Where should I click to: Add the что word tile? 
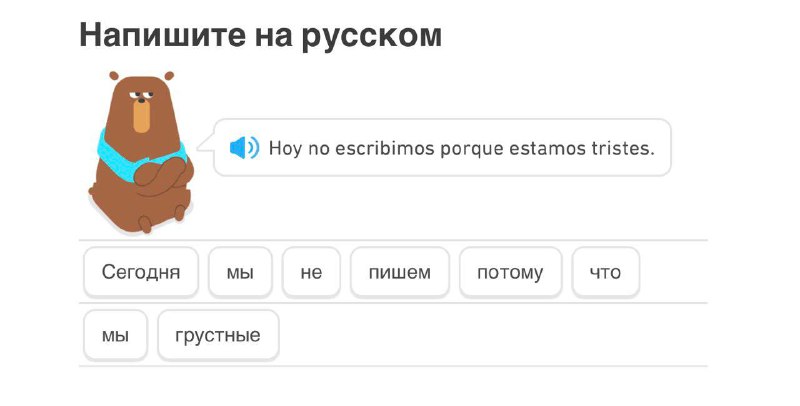click(x=606, y=272)
